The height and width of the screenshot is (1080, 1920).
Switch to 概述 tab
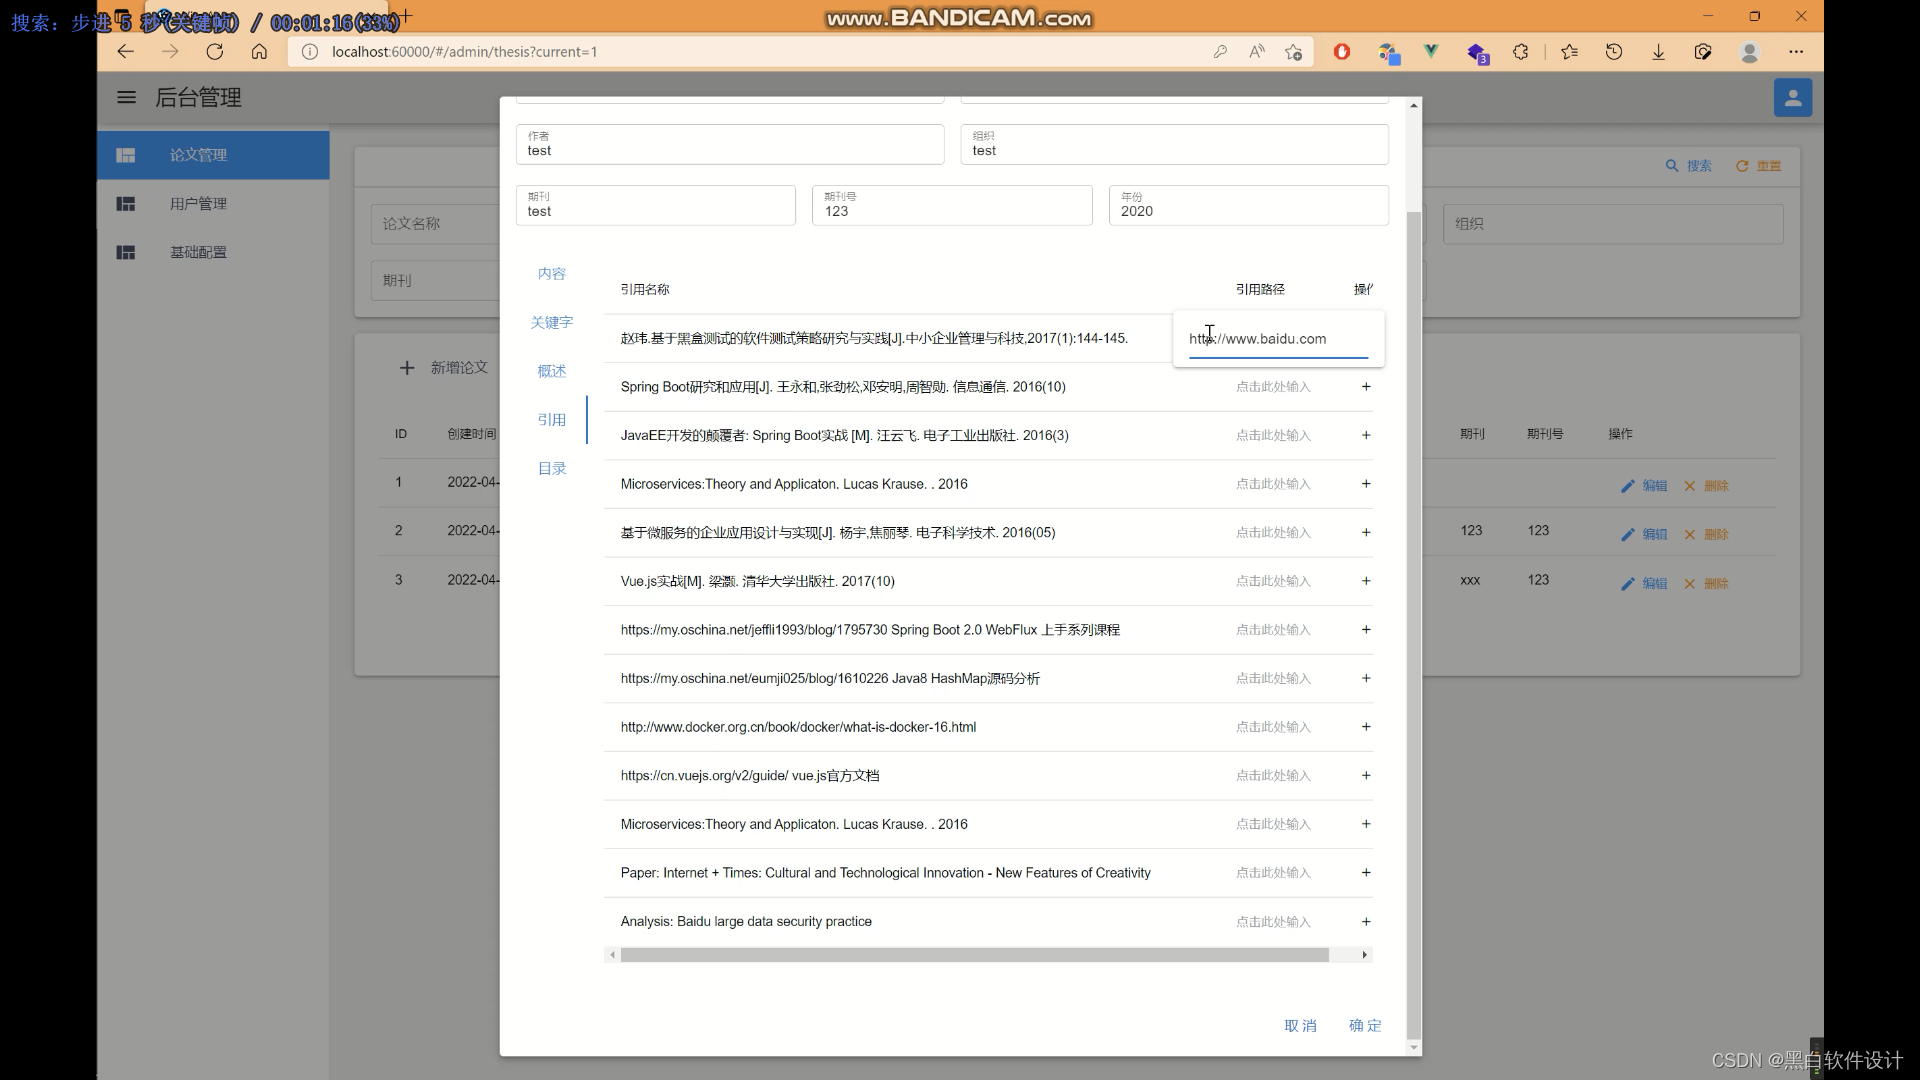pos(551,371)
